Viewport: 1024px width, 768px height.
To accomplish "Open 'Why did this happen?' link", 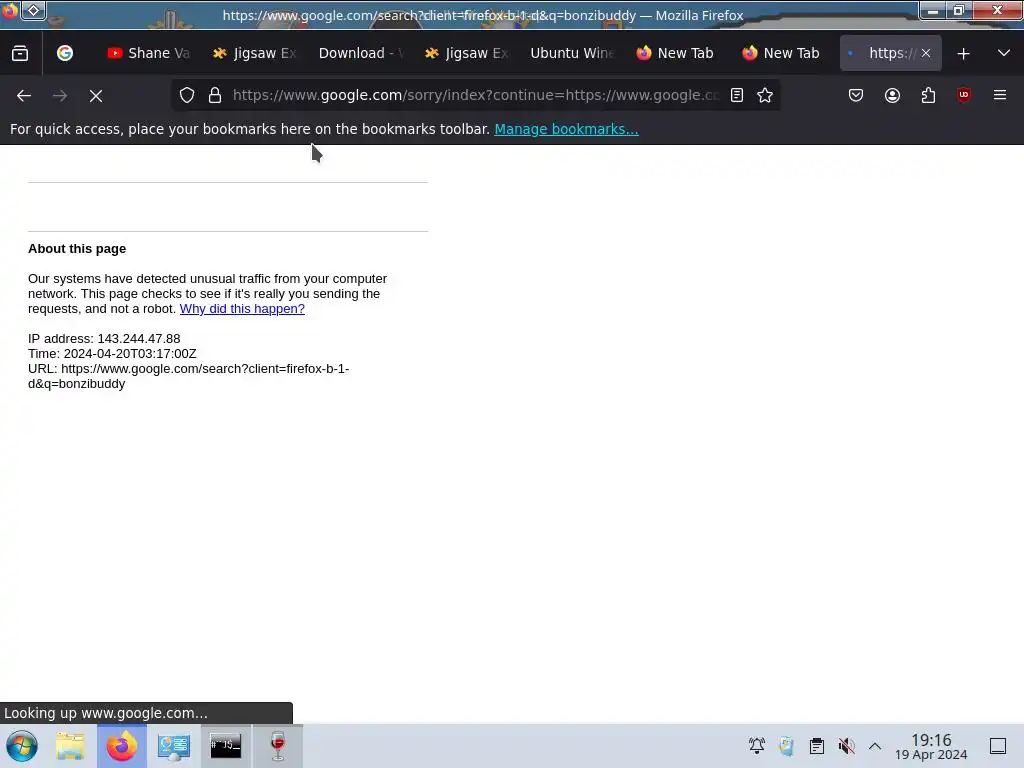I will [242, 309].
